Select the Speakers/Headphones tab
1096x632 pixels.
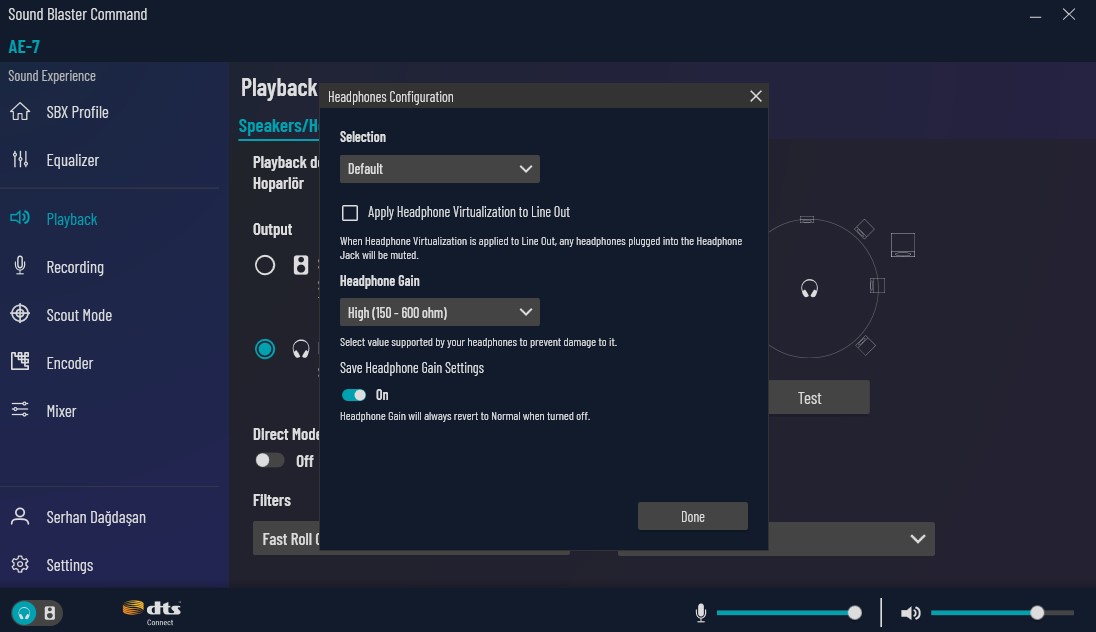click(x=278, y=126)
